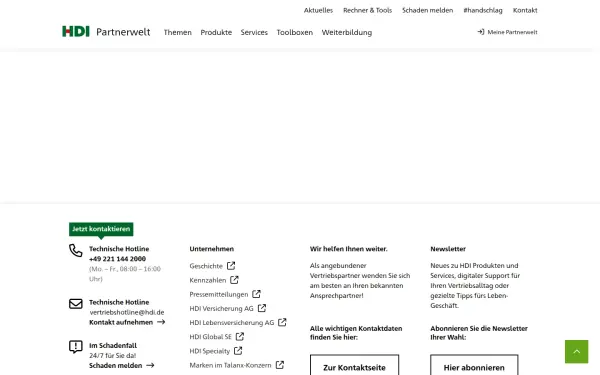Screen dimensions: 600x375
Task: Open the Geschichte link
Action: (x=206, y=266)
